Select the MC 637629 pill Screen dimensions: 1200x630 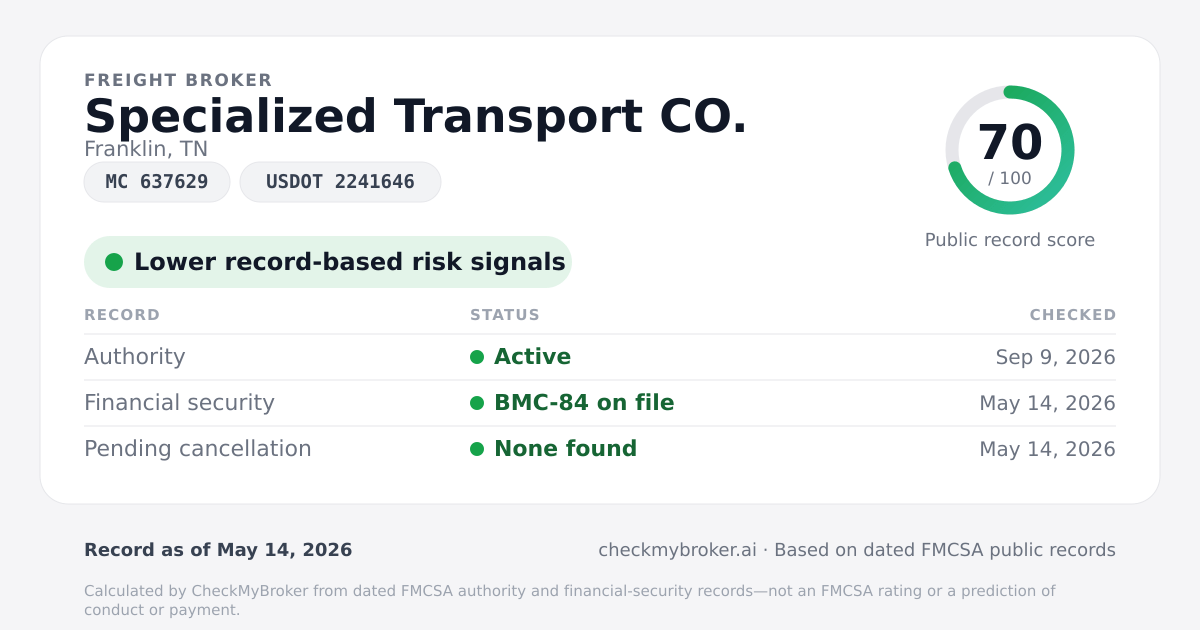tap(157, 182)
